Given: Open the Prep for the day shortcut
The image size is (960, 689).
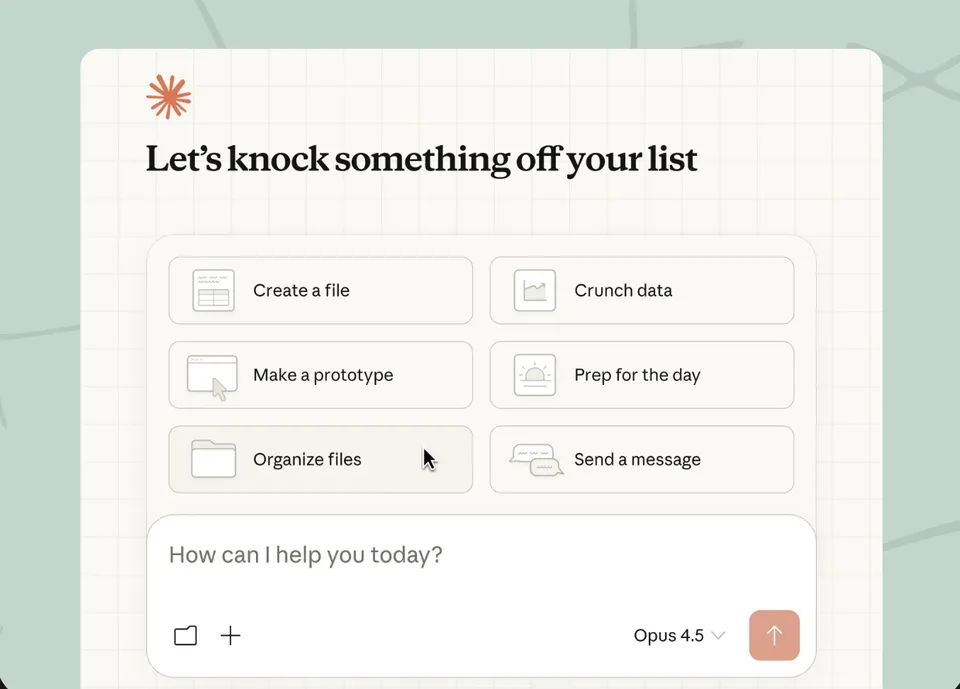Looking at the screenshot, I should tap(641, 375).
